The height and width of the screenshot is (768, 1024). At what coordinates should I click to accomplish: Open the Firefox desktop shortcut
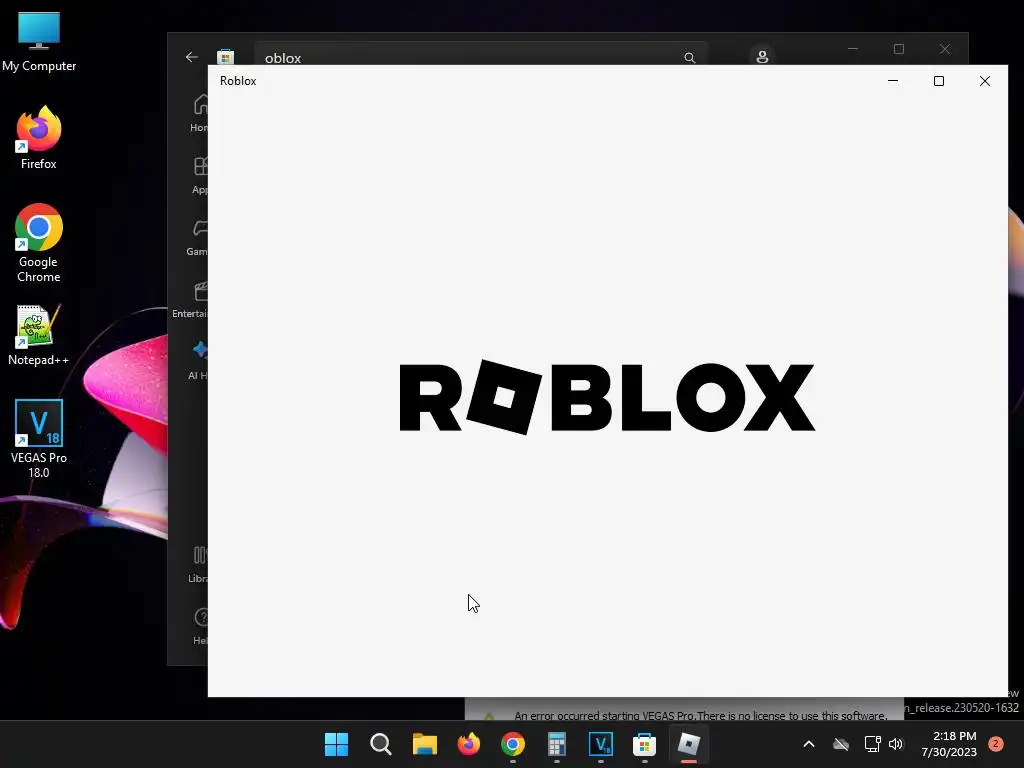click(39, 138)
